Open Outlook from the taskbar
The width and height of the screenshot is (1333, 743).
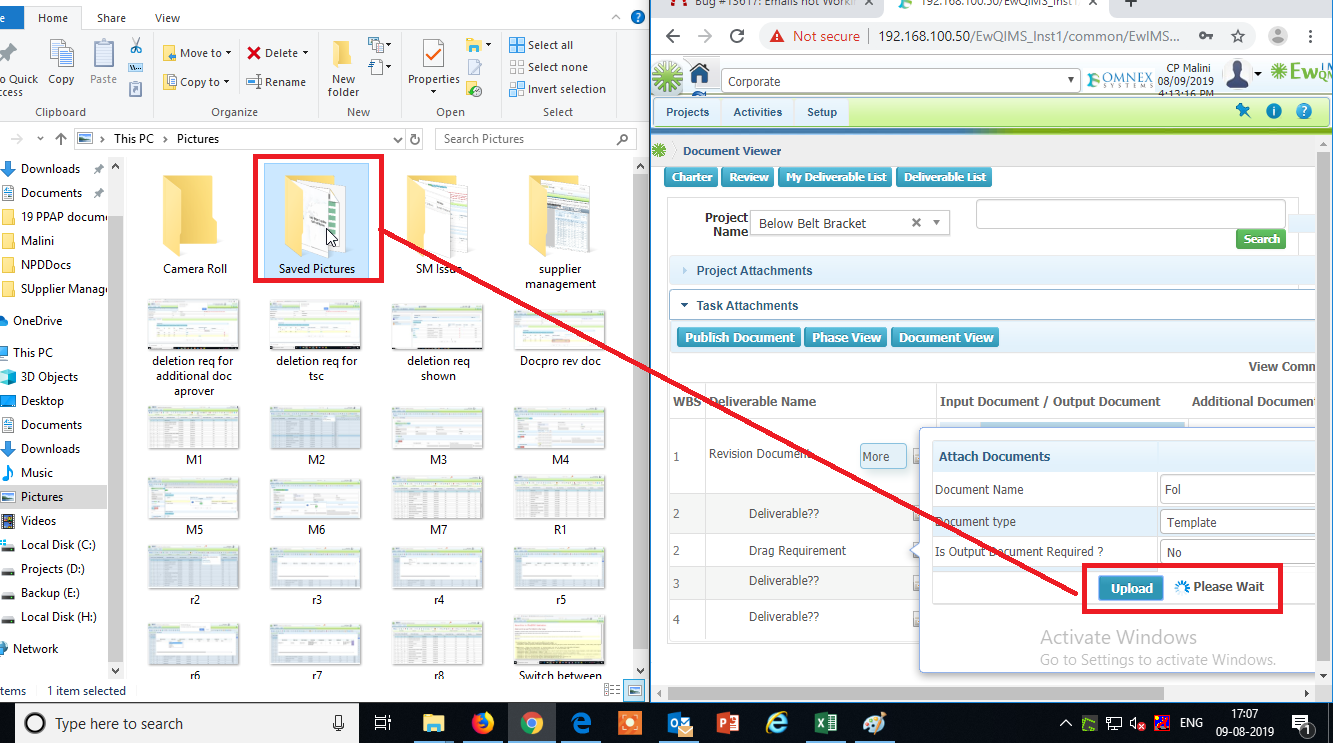click(x=678, y=722)
